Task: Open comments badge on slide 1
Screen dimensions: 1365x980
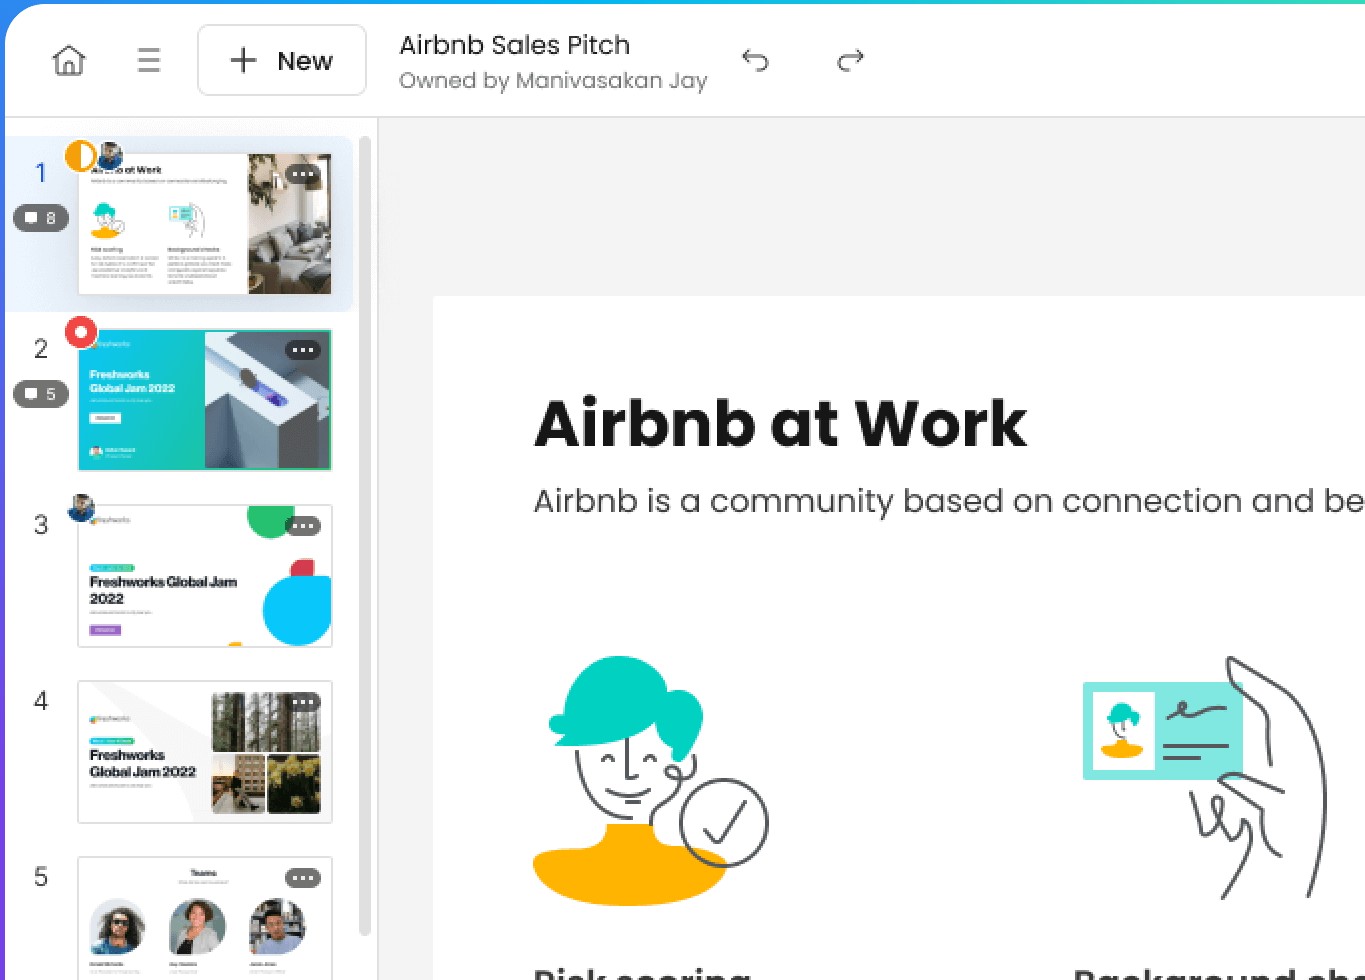Action: [x=41, y=218]
